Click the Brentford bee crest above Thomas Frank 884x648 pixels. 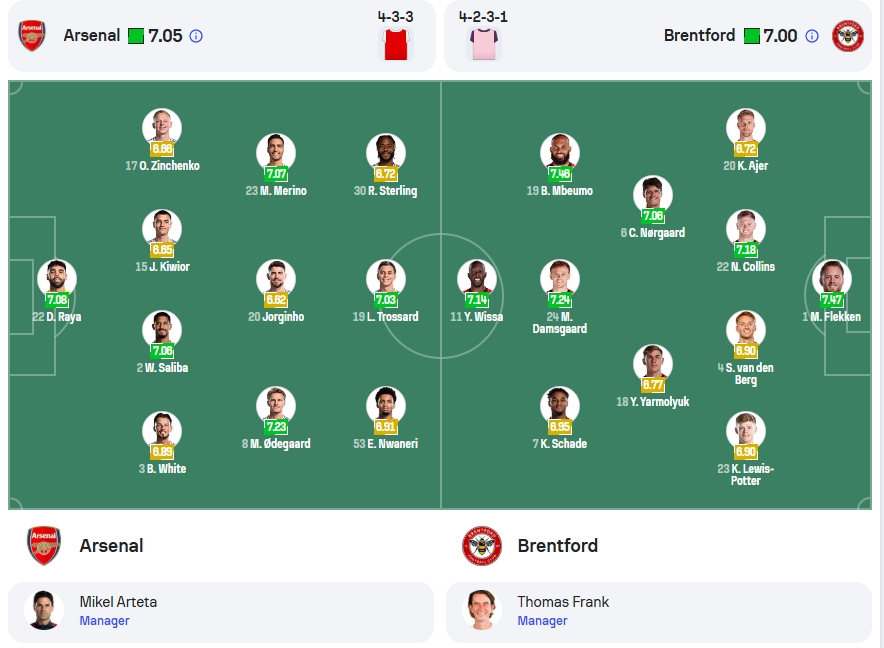pyautogui.click(x=481, y=545)
